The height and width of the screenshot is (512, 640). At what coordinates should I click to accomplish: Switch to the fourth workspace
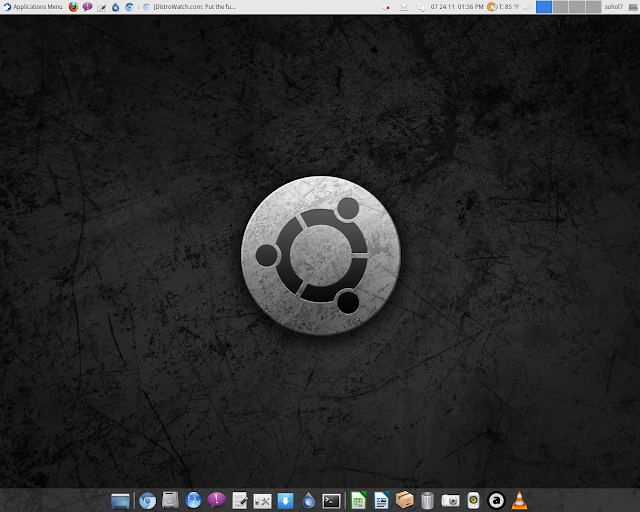pyautogui.click(x=593, y=7)
